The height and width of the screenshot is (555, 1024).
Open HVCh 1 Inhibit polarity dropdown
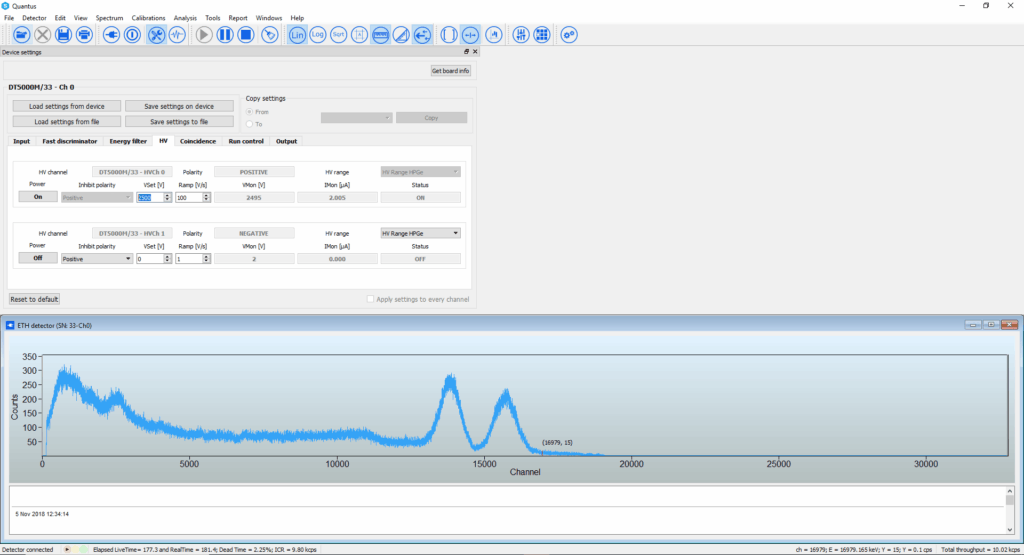(x=97, y=259)
